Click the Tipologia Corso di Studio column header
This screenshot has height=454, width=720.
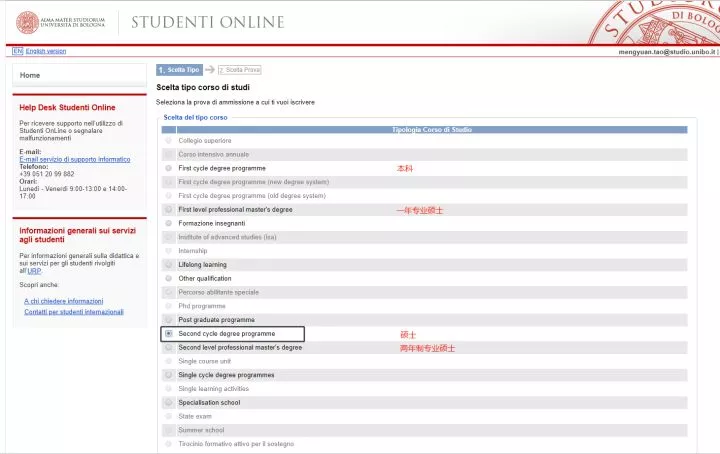432,130
